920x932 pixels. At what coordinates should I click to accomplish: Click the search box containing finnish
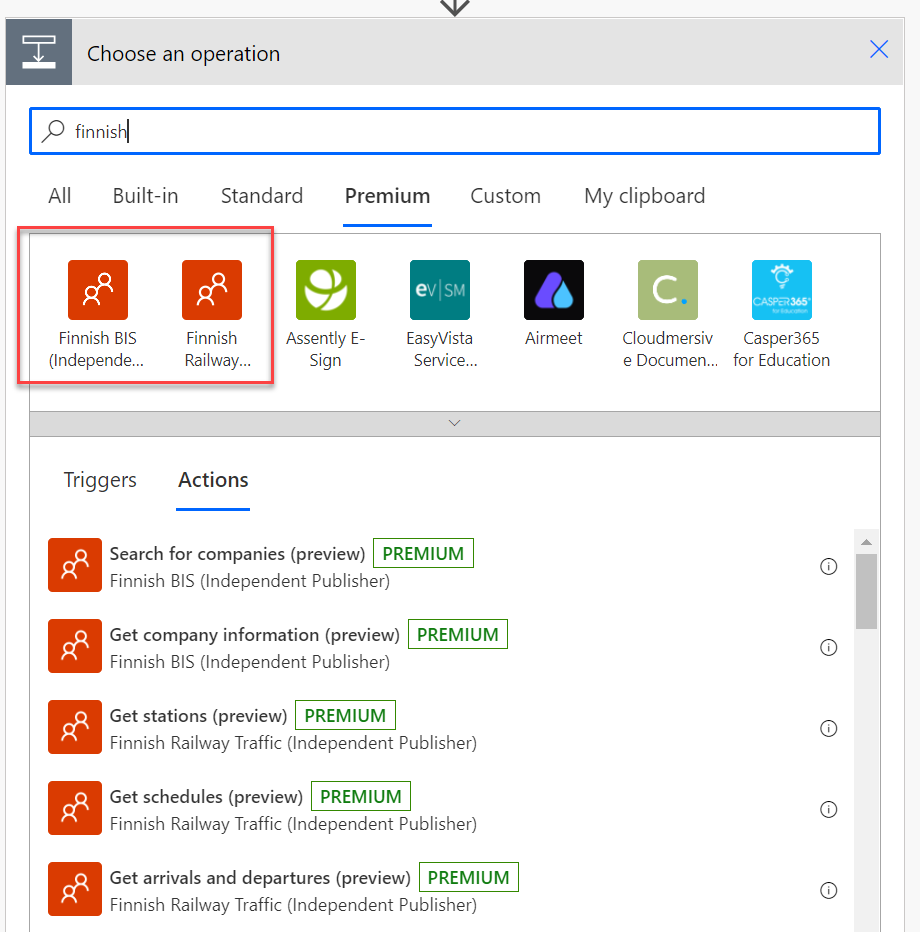(x=455, y=131)
